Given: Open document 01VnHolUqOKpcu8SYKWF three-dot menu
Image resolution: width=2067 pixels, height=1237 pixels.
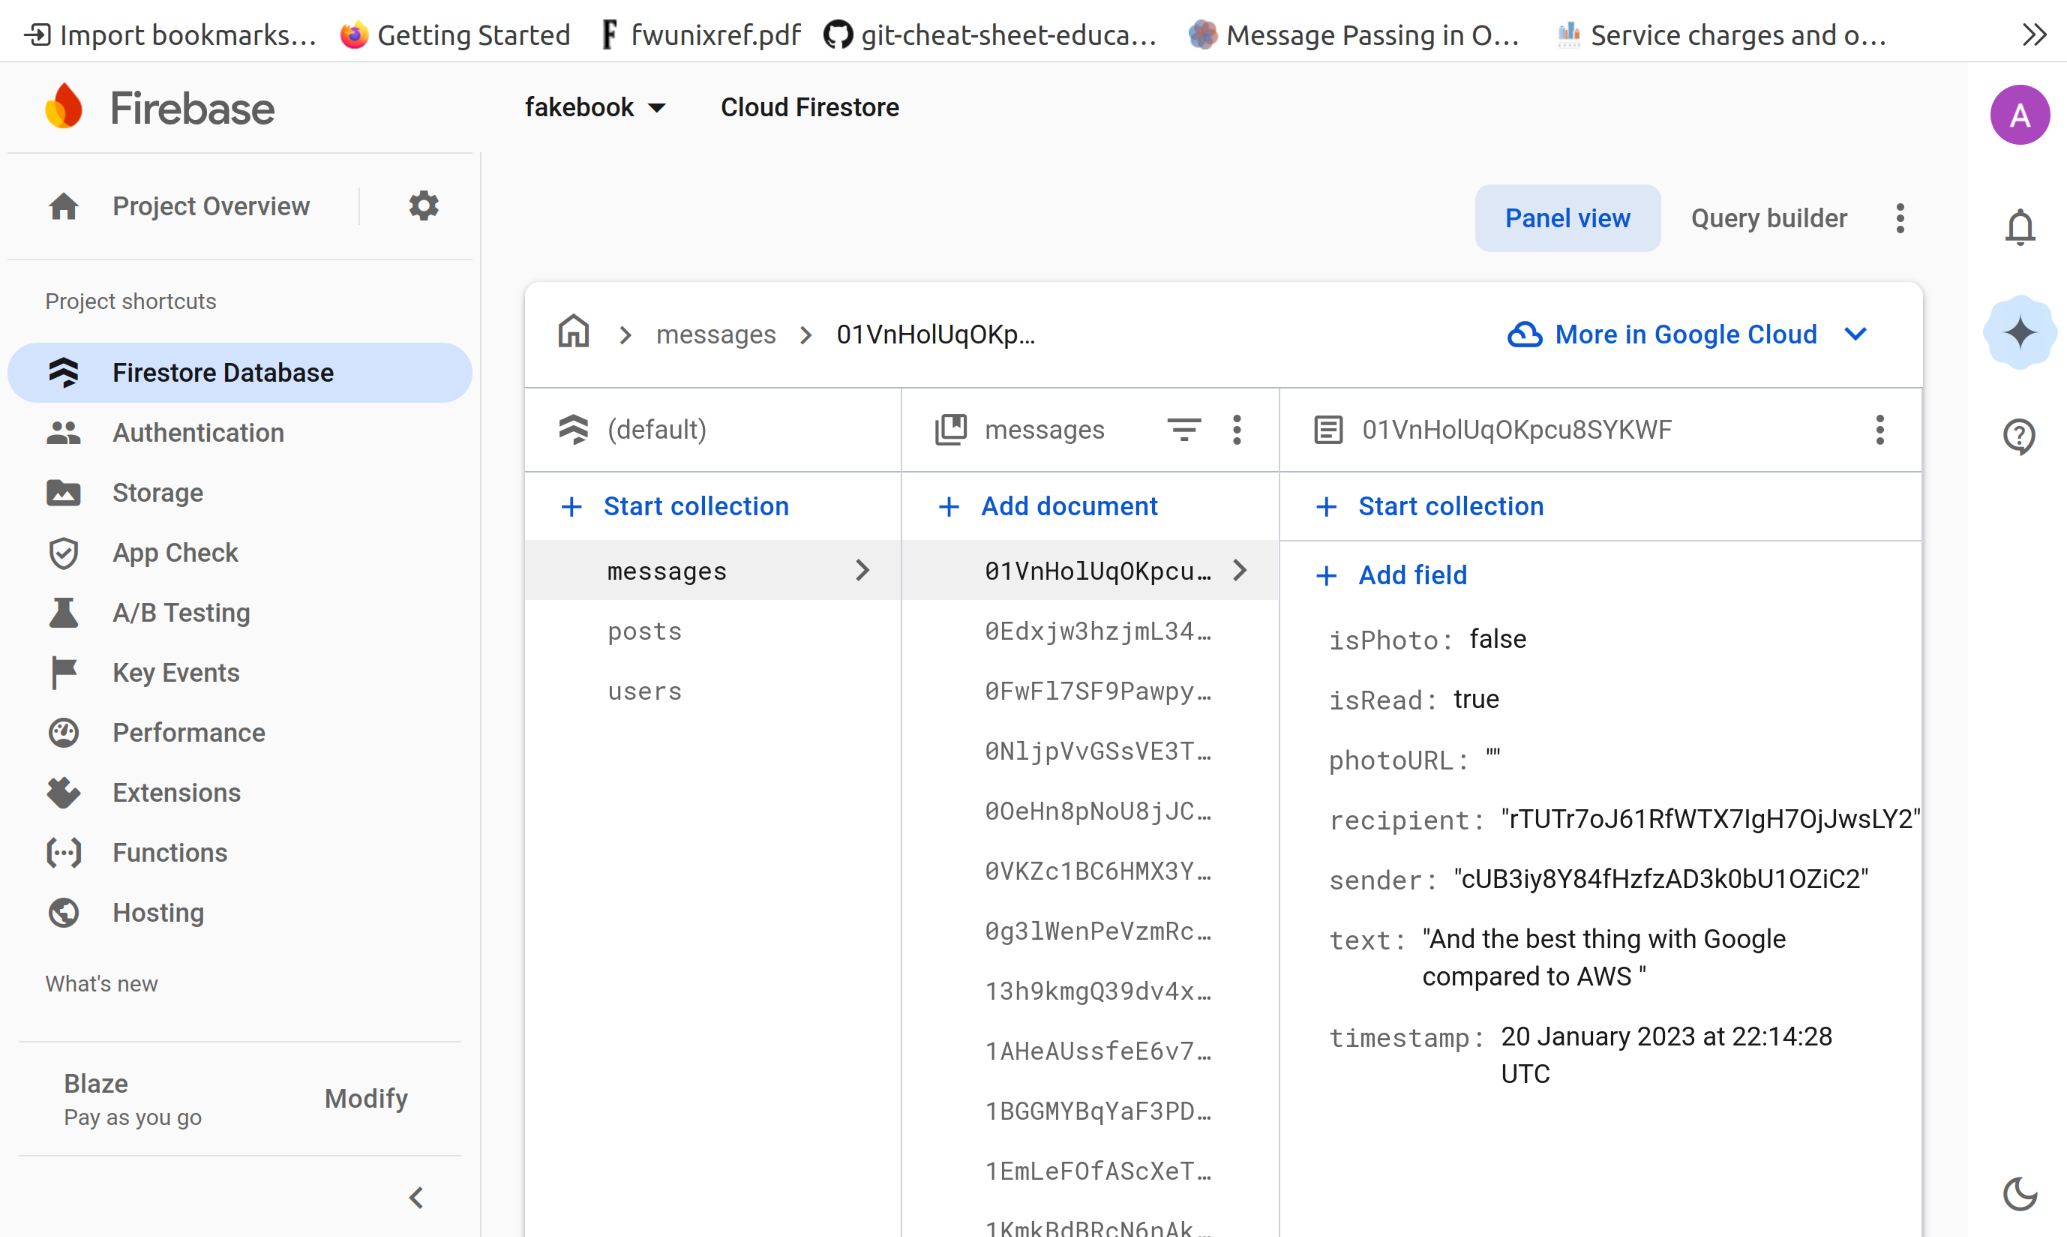Looking at the screenshot, I should (x=1880, y=430).
